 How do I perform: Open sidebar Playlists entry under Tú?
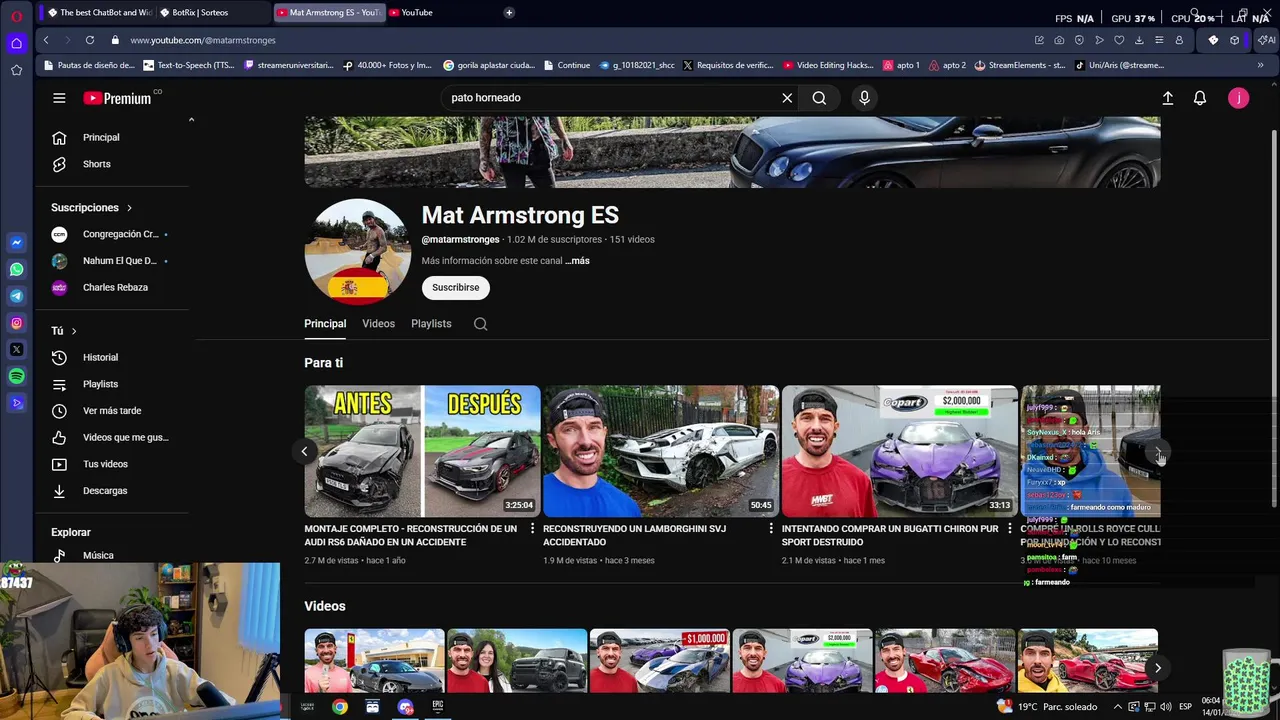coord(100,384)
